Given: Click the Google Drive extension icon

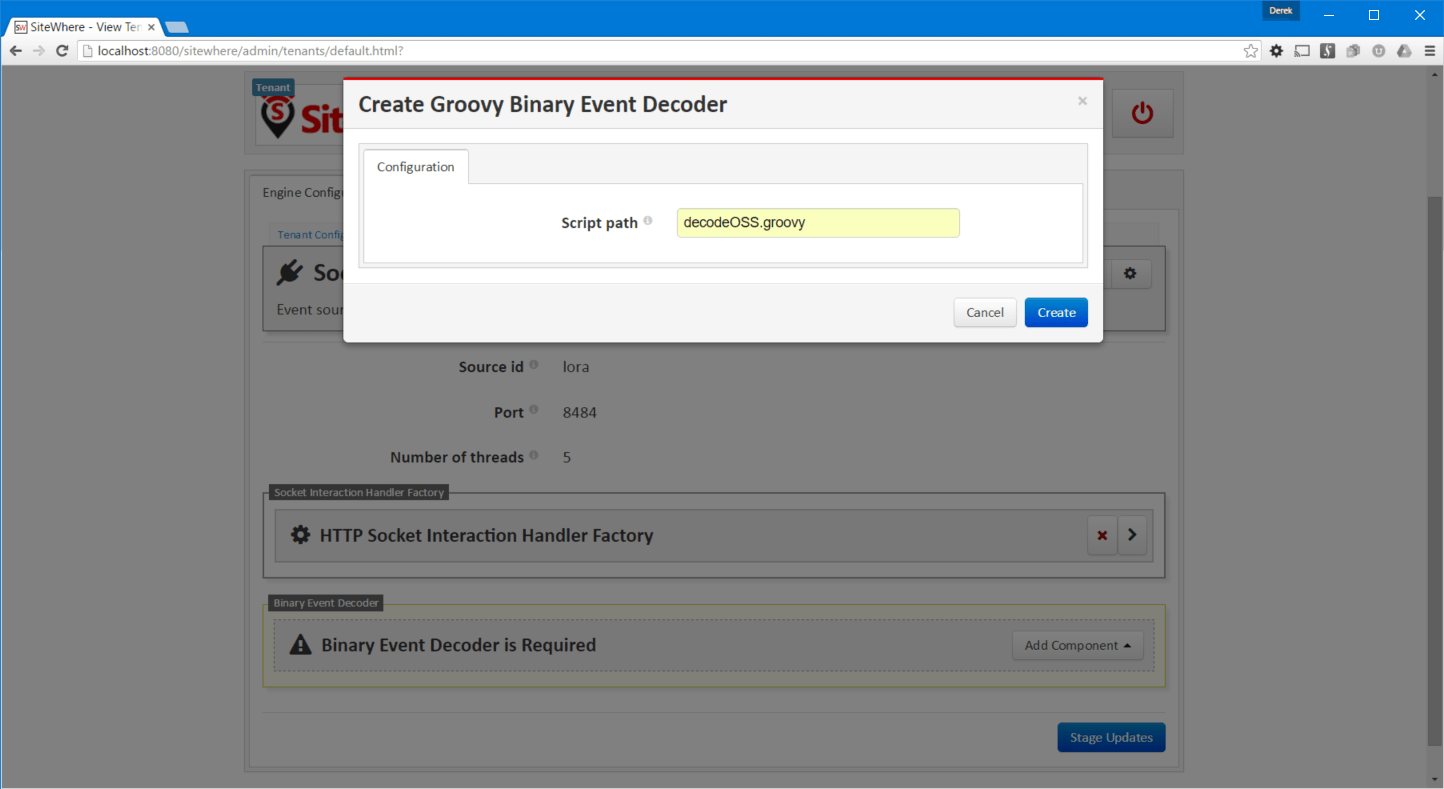Looking at the screenshot, I should (x=1403, y=50).
